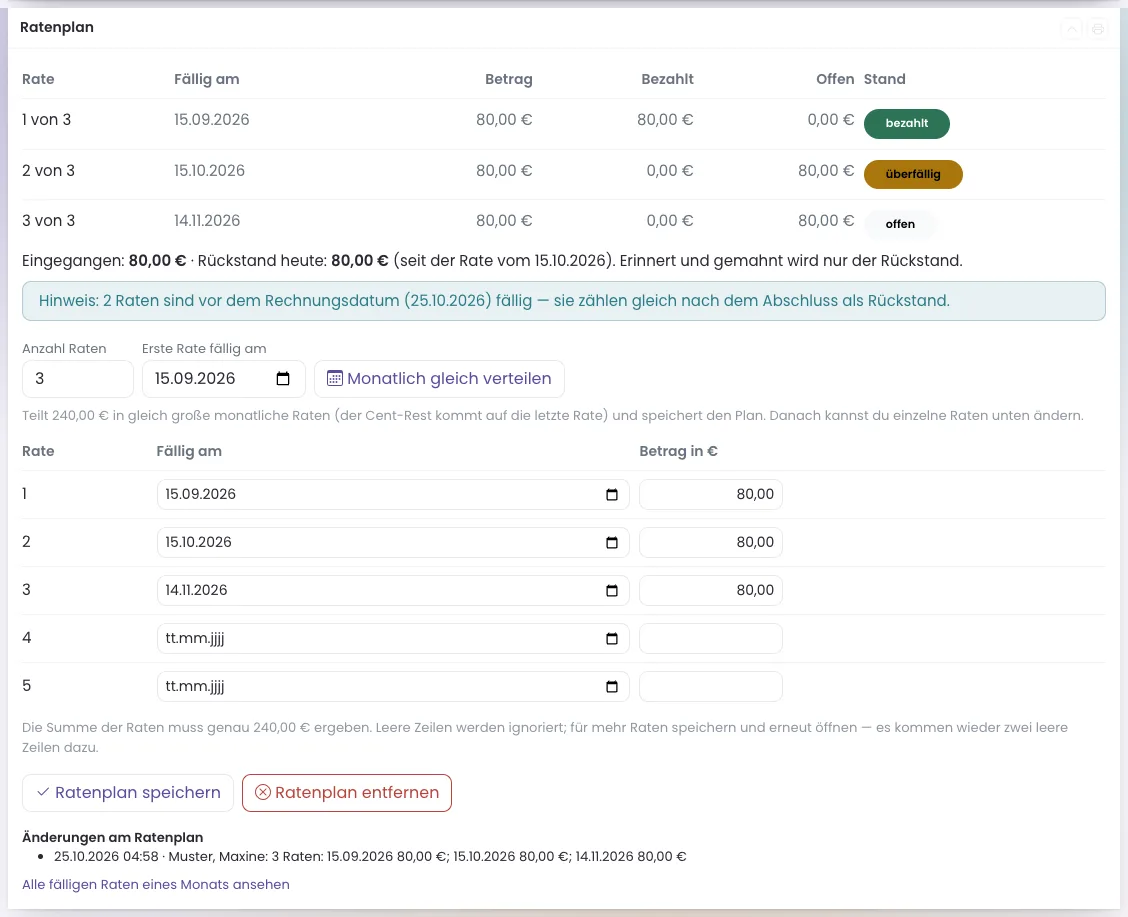Click the "Betrag in €" column header

678,451
